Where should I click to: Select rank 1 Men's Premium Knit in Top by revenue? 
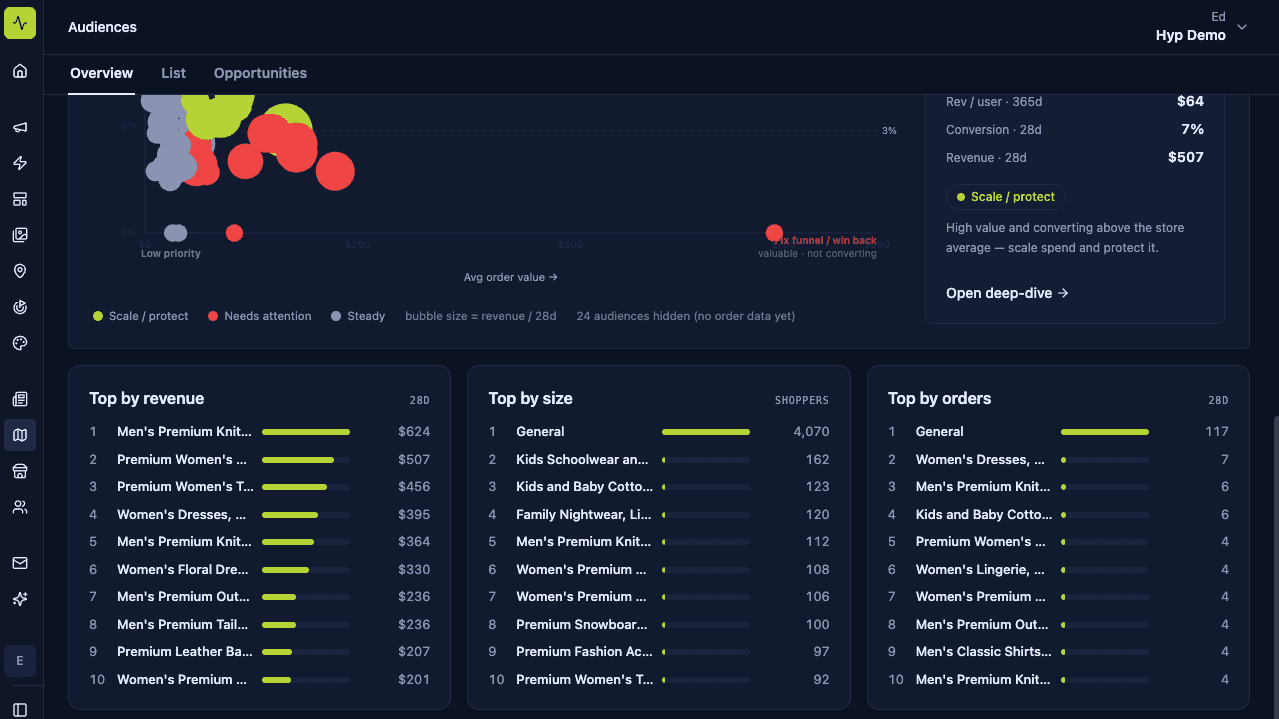click(x=259, y=432)
